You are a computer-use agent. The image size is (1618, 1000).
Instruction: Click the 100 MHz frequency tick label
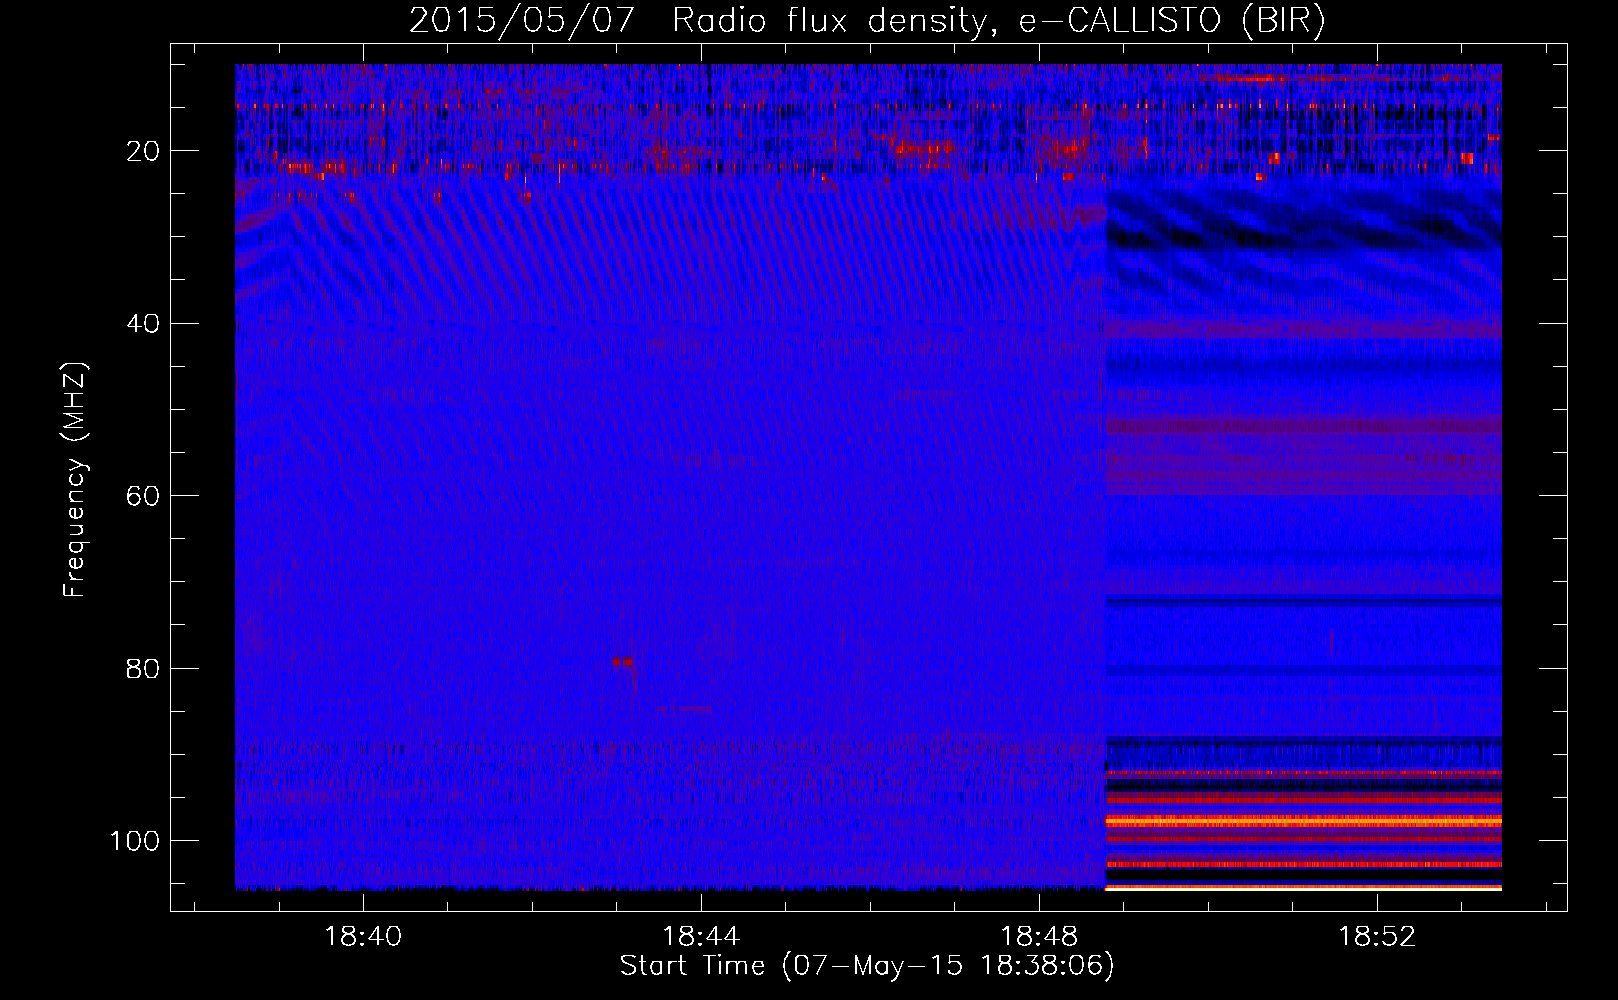click(x=135, y=841)
